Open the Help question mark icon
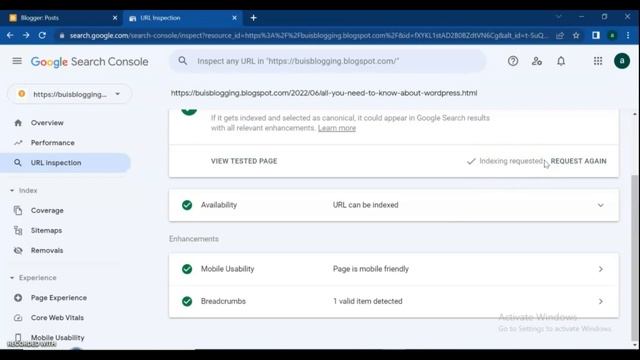The height and width of the screenshot is (360, 640). (513, 61)
